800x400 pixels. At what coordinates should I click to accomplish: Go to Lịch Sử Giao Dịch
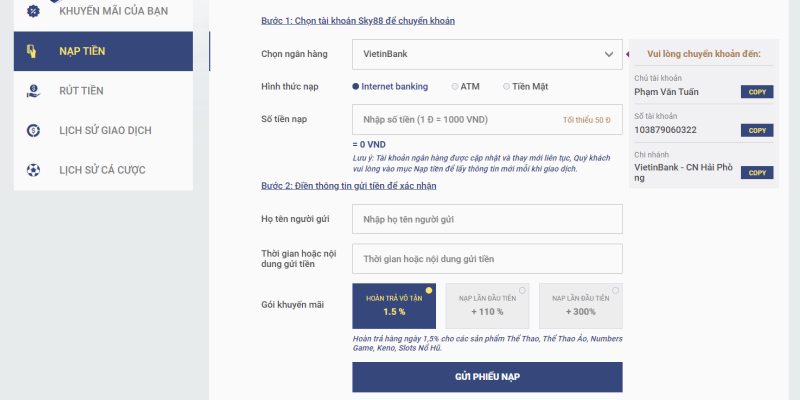(105, 130)
